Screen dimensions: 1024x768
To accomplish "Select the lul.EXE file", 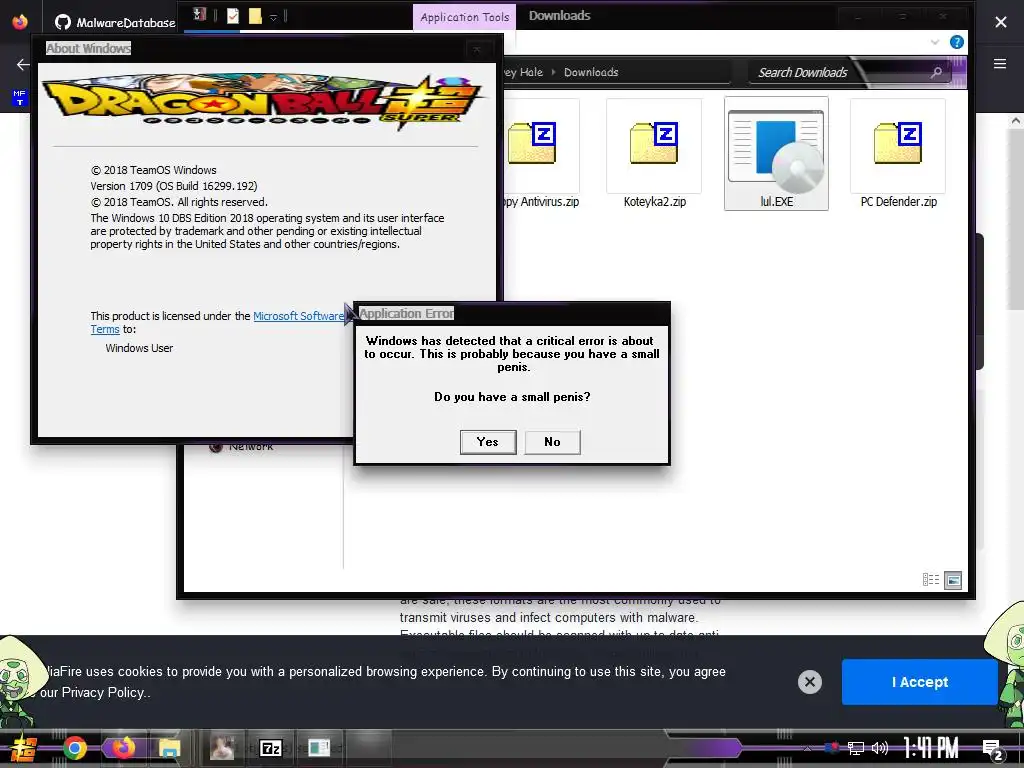I will click(776, 153).
